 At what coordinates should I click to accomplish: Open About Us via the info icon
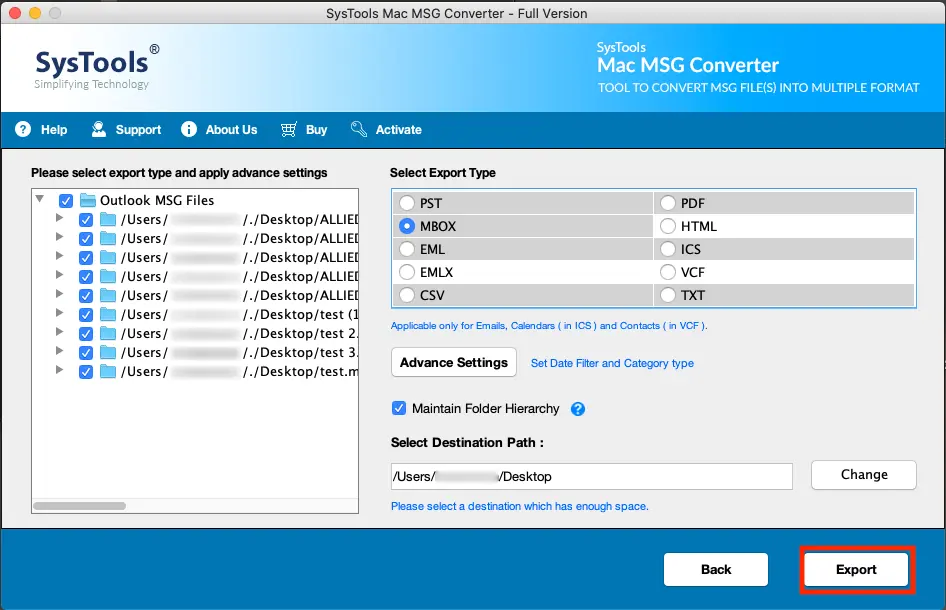pyautogui.click(x=188, y=129)
